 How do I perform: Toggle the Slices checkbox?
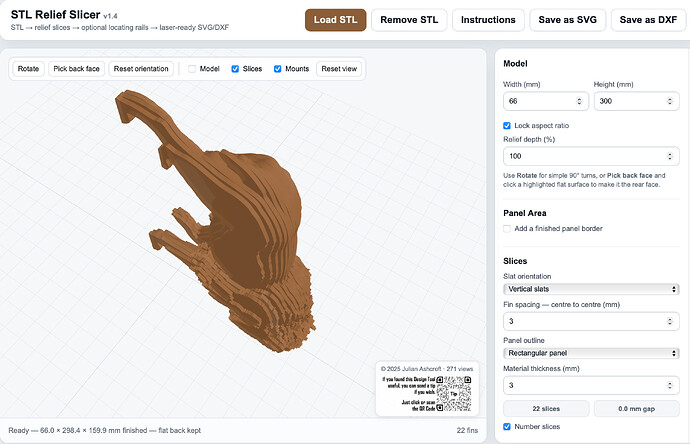click(x=235, y=69)
